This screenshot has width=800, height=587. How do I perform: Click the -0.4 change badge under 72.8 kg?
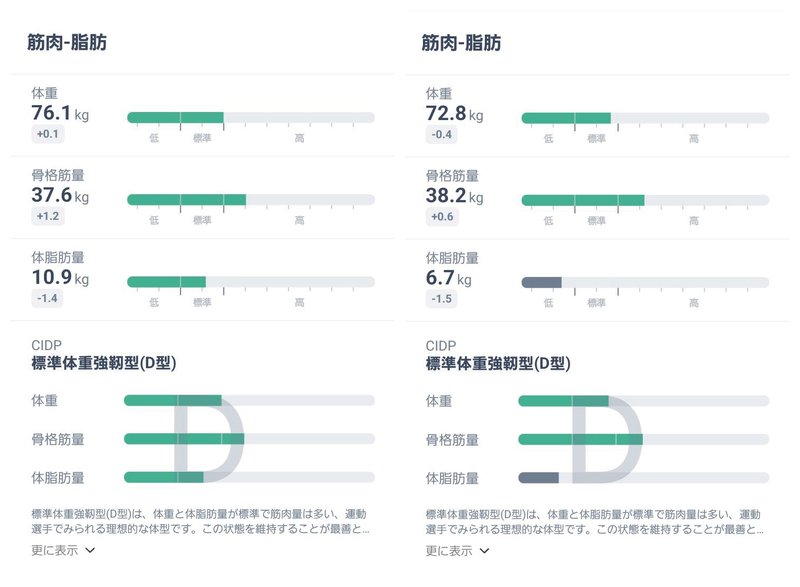441,132
